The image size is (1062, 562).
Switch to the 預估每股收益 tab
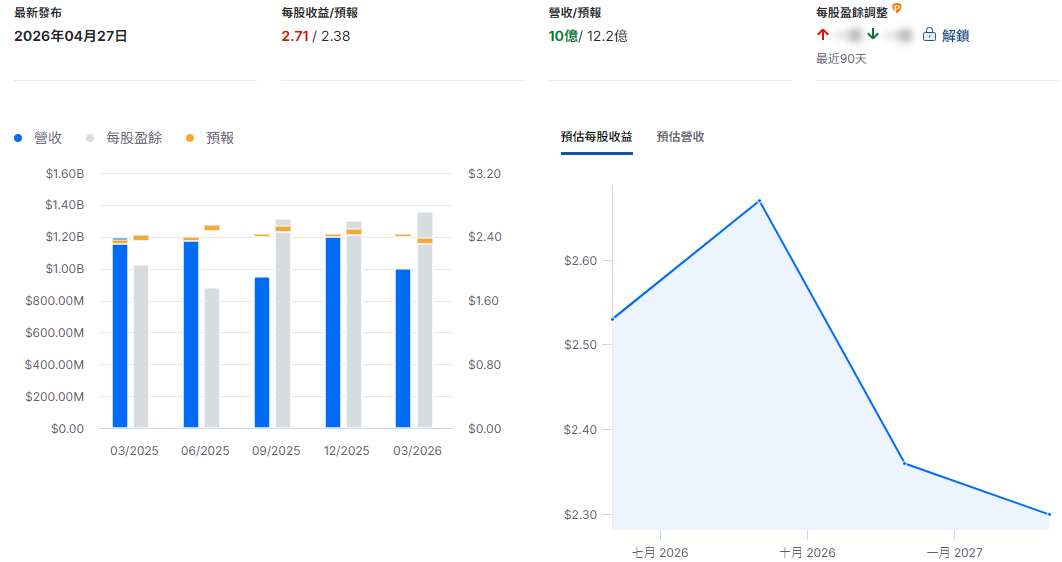pyautogui.click(x=597, y=137)
